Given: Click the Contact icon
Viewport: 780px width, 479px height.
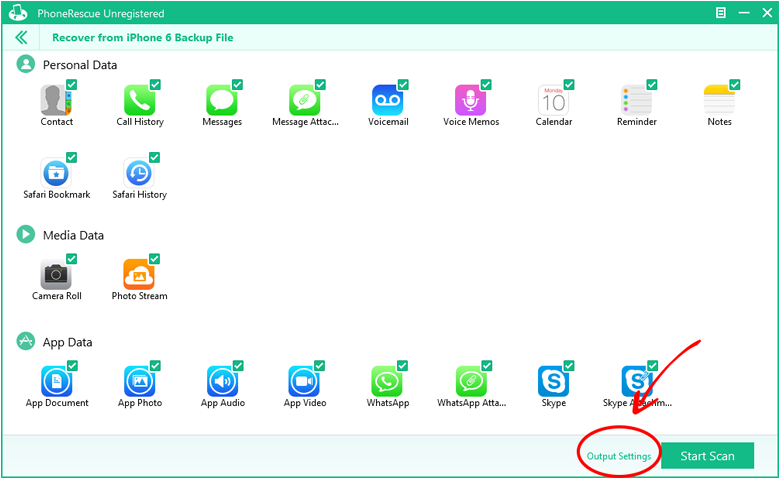Looking at the screenshot, I should click(x=54, y=100).
